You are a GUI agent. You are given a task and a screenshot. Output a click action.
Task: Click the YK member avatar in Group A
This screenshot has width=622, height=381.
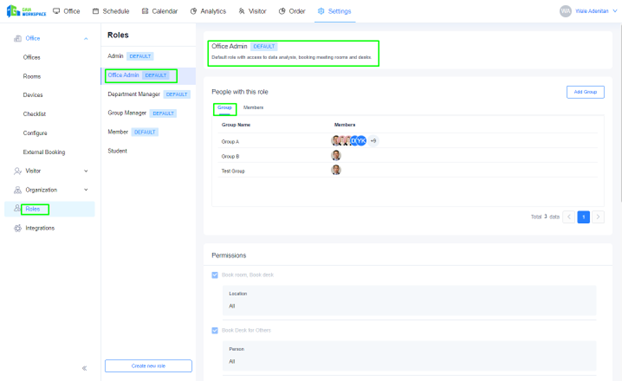point(361,141)
